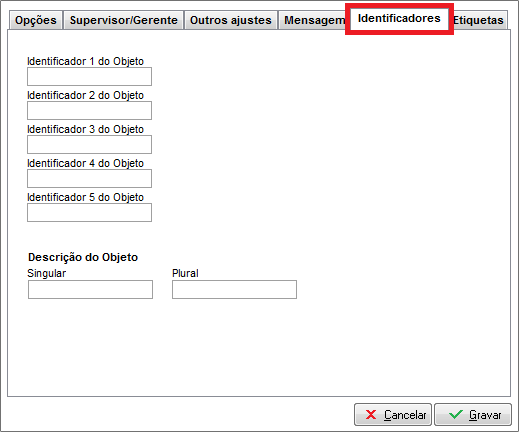Click the green checkmark icon on Gravar
The height and width of the screenshot is (432, 519).
(x=455, y=415)
